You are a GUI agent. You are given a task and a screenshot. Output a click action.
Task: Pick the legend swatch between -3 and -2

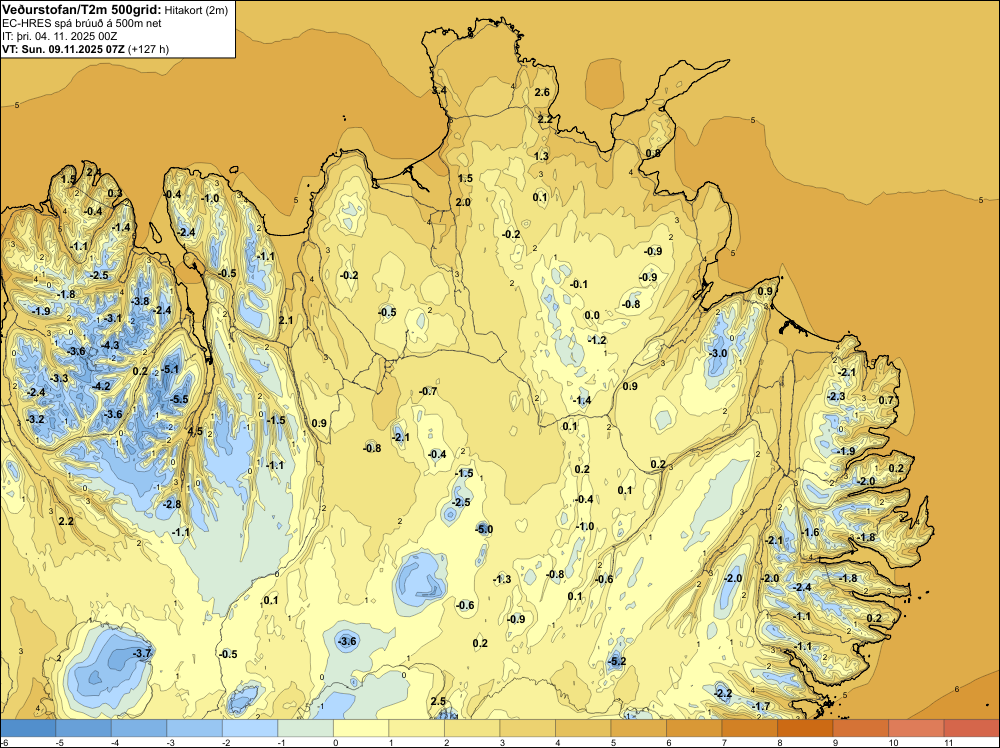click(x=195, y=728)
